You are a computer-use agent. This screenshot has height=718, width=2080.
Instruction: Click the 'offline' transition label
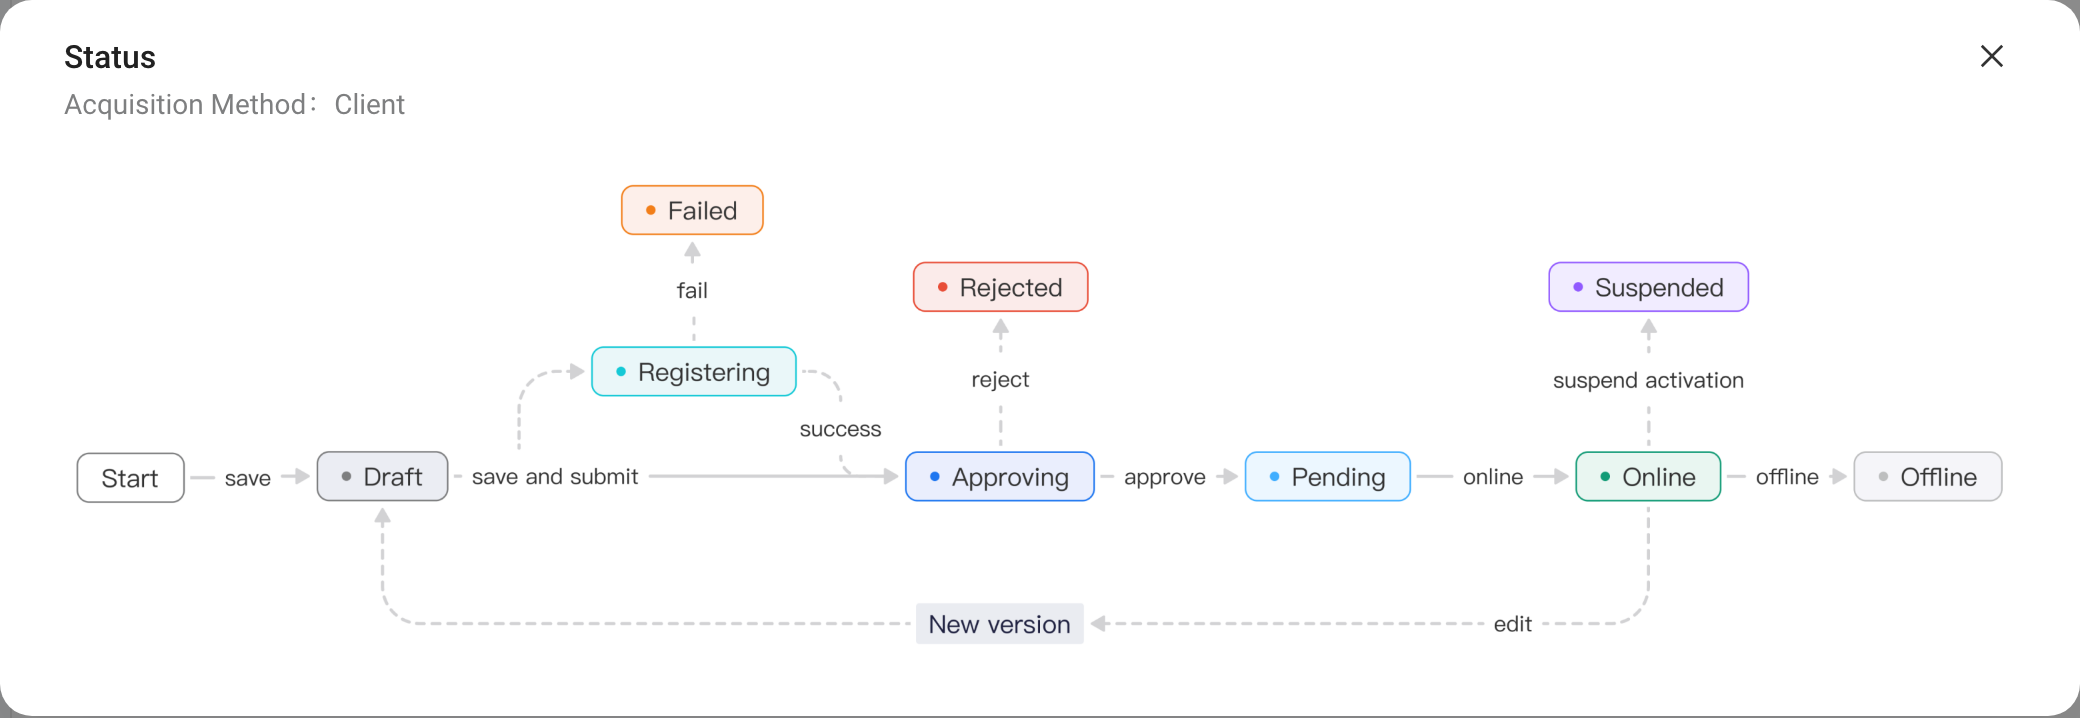click(x=1787, y=477)
